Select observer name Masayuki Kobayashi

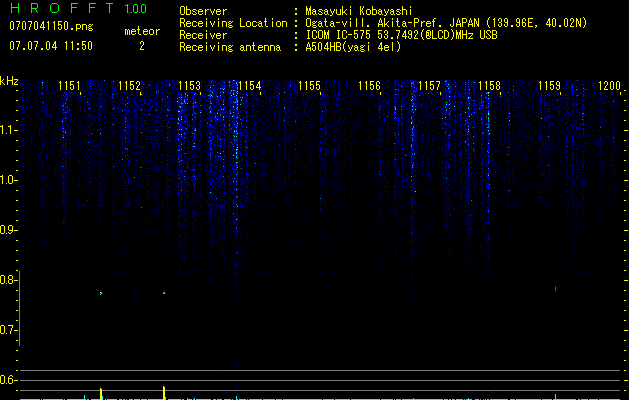click(x=358, y=11)
